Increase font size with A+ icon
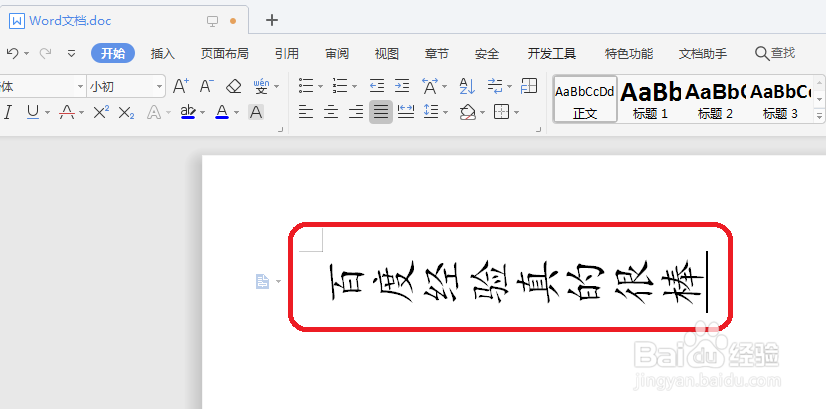The height and width of the screenshot is (409, 826). pos(181,86)
